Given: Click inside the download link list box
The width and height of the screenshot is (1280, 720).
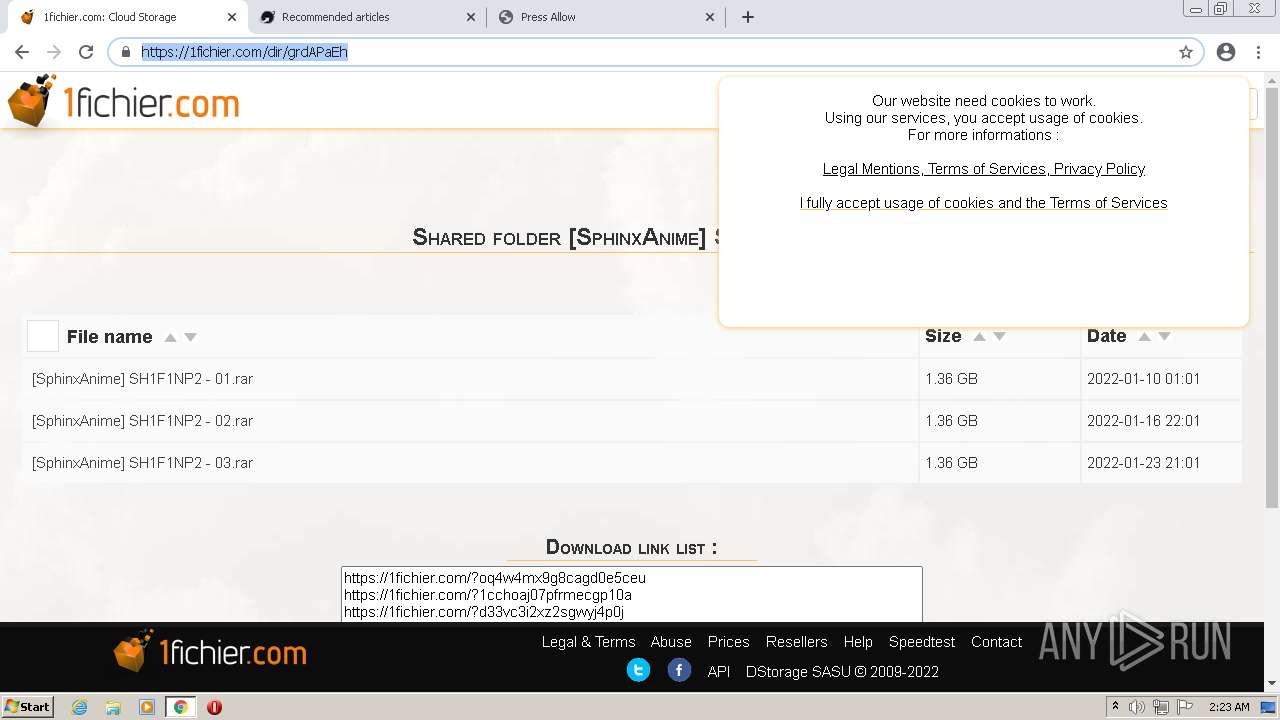Looking at the screenshot, I should point(632,594).
